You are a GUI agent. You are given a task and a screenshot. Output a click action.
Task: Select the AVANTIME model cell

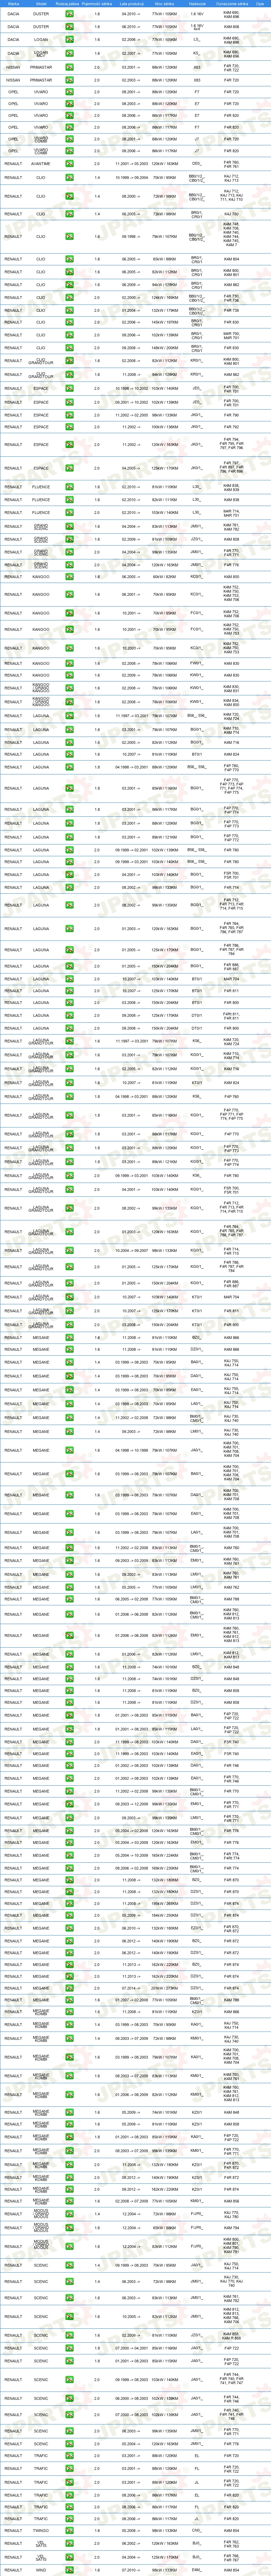coord(41,163)
